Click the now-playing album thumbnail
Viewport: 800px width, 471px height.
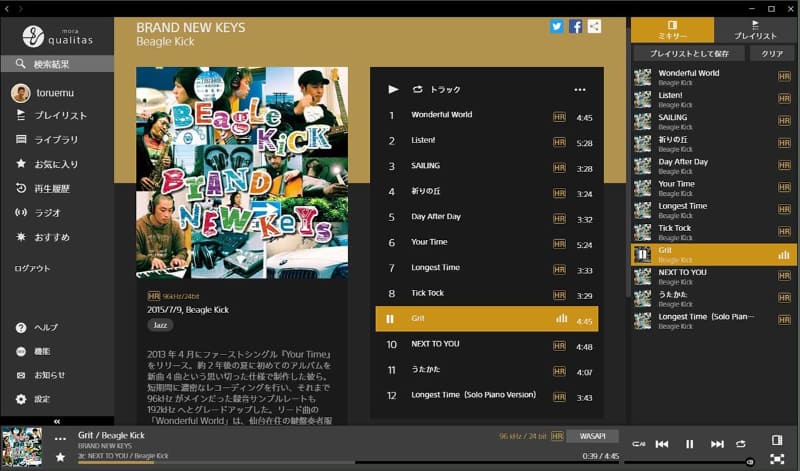22,448
